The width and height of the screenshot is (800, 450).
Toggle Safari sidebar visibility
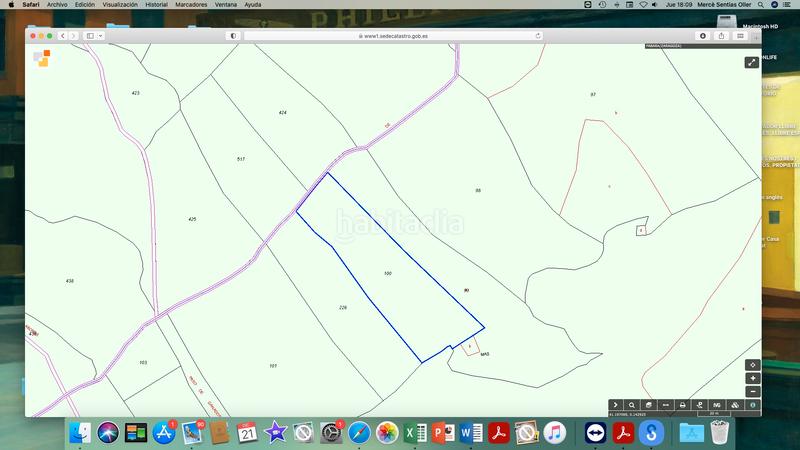[x=90, y=35]
